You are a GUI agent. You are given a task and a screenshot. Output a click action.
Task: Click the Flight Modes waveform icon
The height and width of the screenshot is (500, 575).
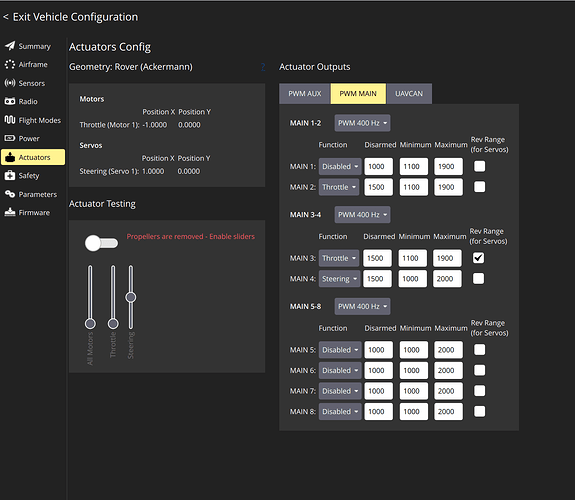click(x=10, y=120)
